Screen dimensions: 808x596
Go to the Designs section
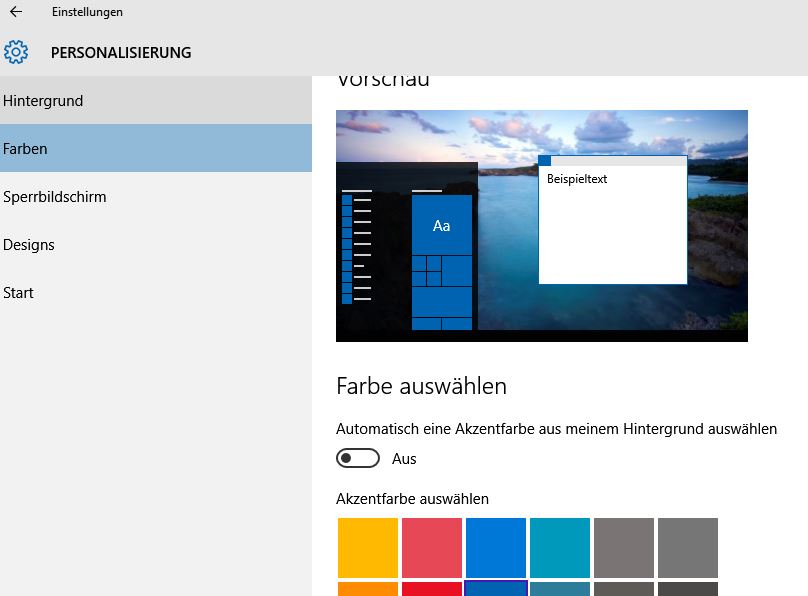tap(156, 244)
